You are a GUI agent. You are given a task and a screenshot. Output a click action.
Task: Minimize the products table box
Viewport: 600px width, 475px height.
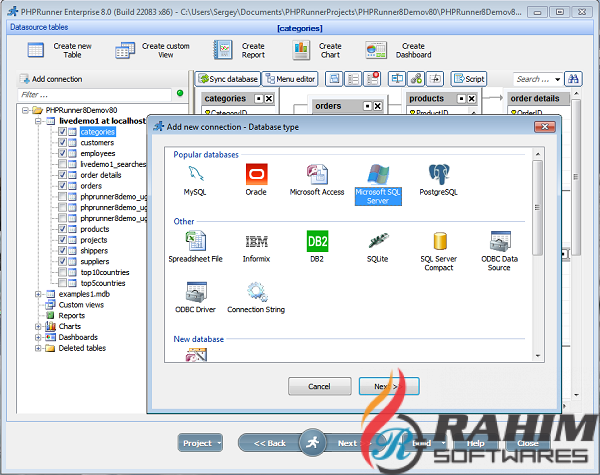(461, 99)
